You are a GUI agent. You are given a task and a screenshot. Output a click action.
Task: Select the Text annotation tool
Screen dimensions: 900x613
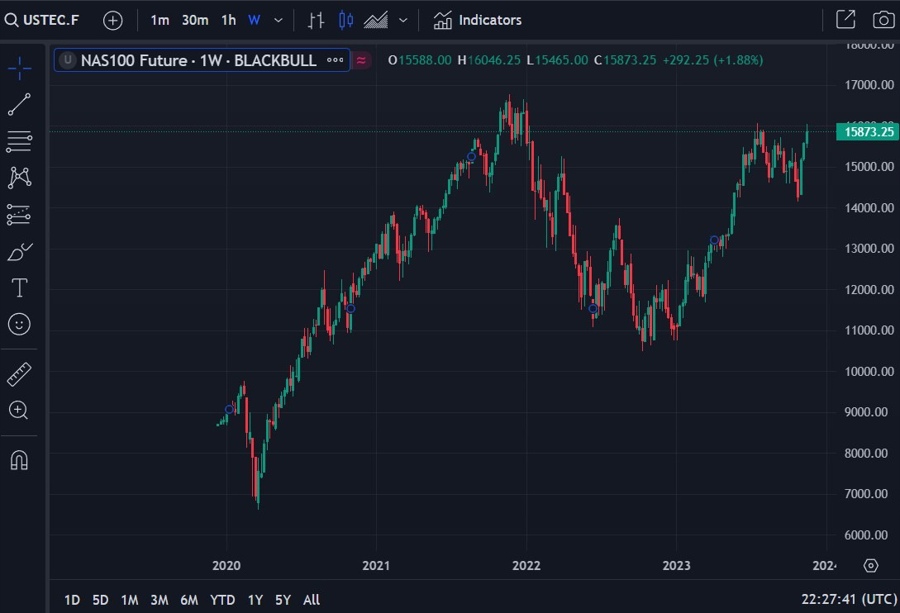click(19, 288)
